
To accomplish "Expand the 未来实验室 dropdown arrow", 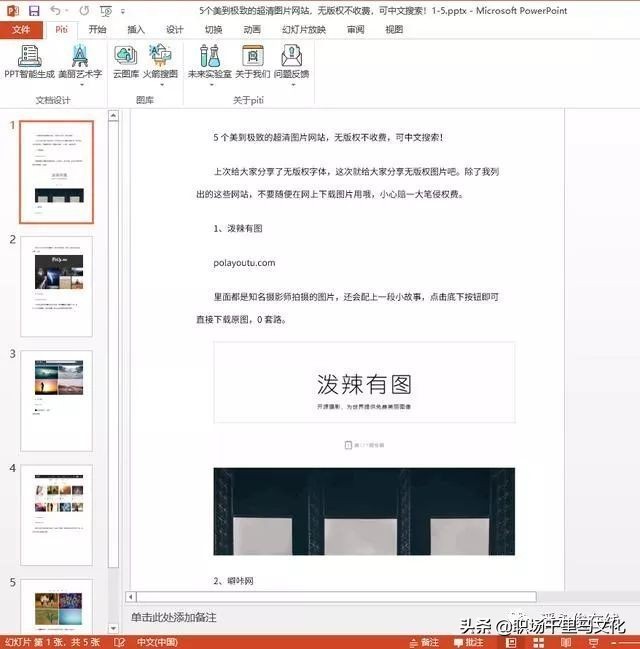I will click(x=212, y=85).
